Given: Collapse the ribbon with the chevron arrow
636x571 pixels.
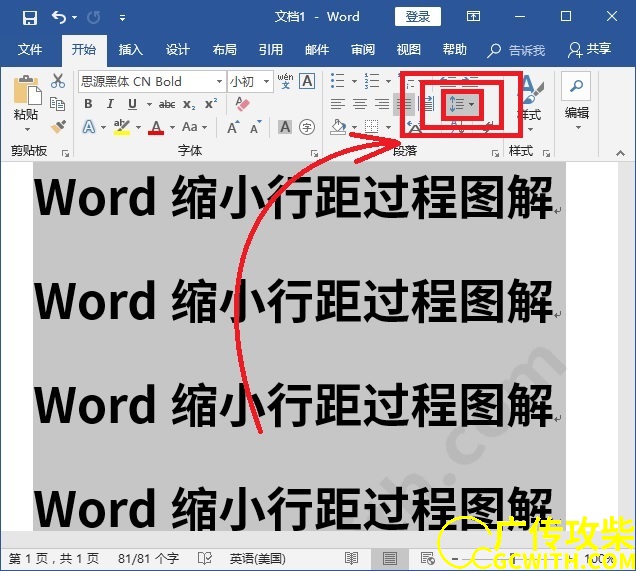Looking at the screenshot, I should [x=620, y=153].
